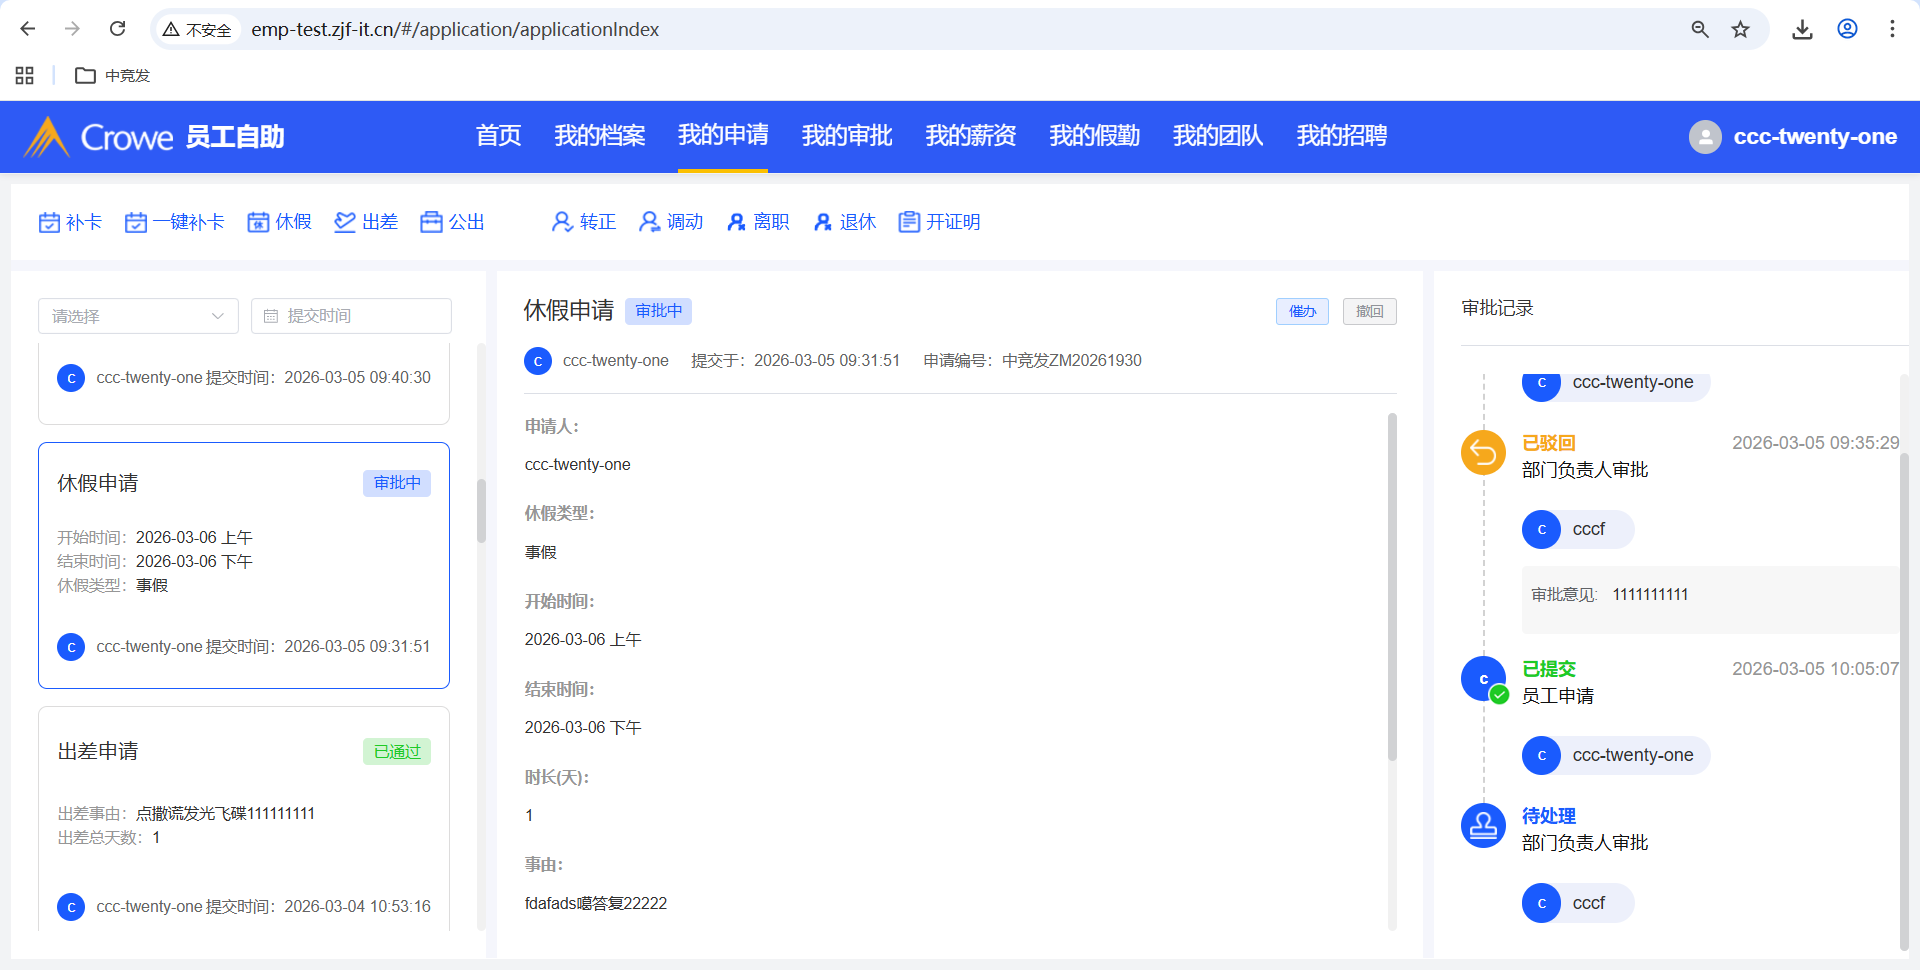Click the 补卡 calendar icon
The width and height of the screenshot is (1920, 970).
coord(49,222)
